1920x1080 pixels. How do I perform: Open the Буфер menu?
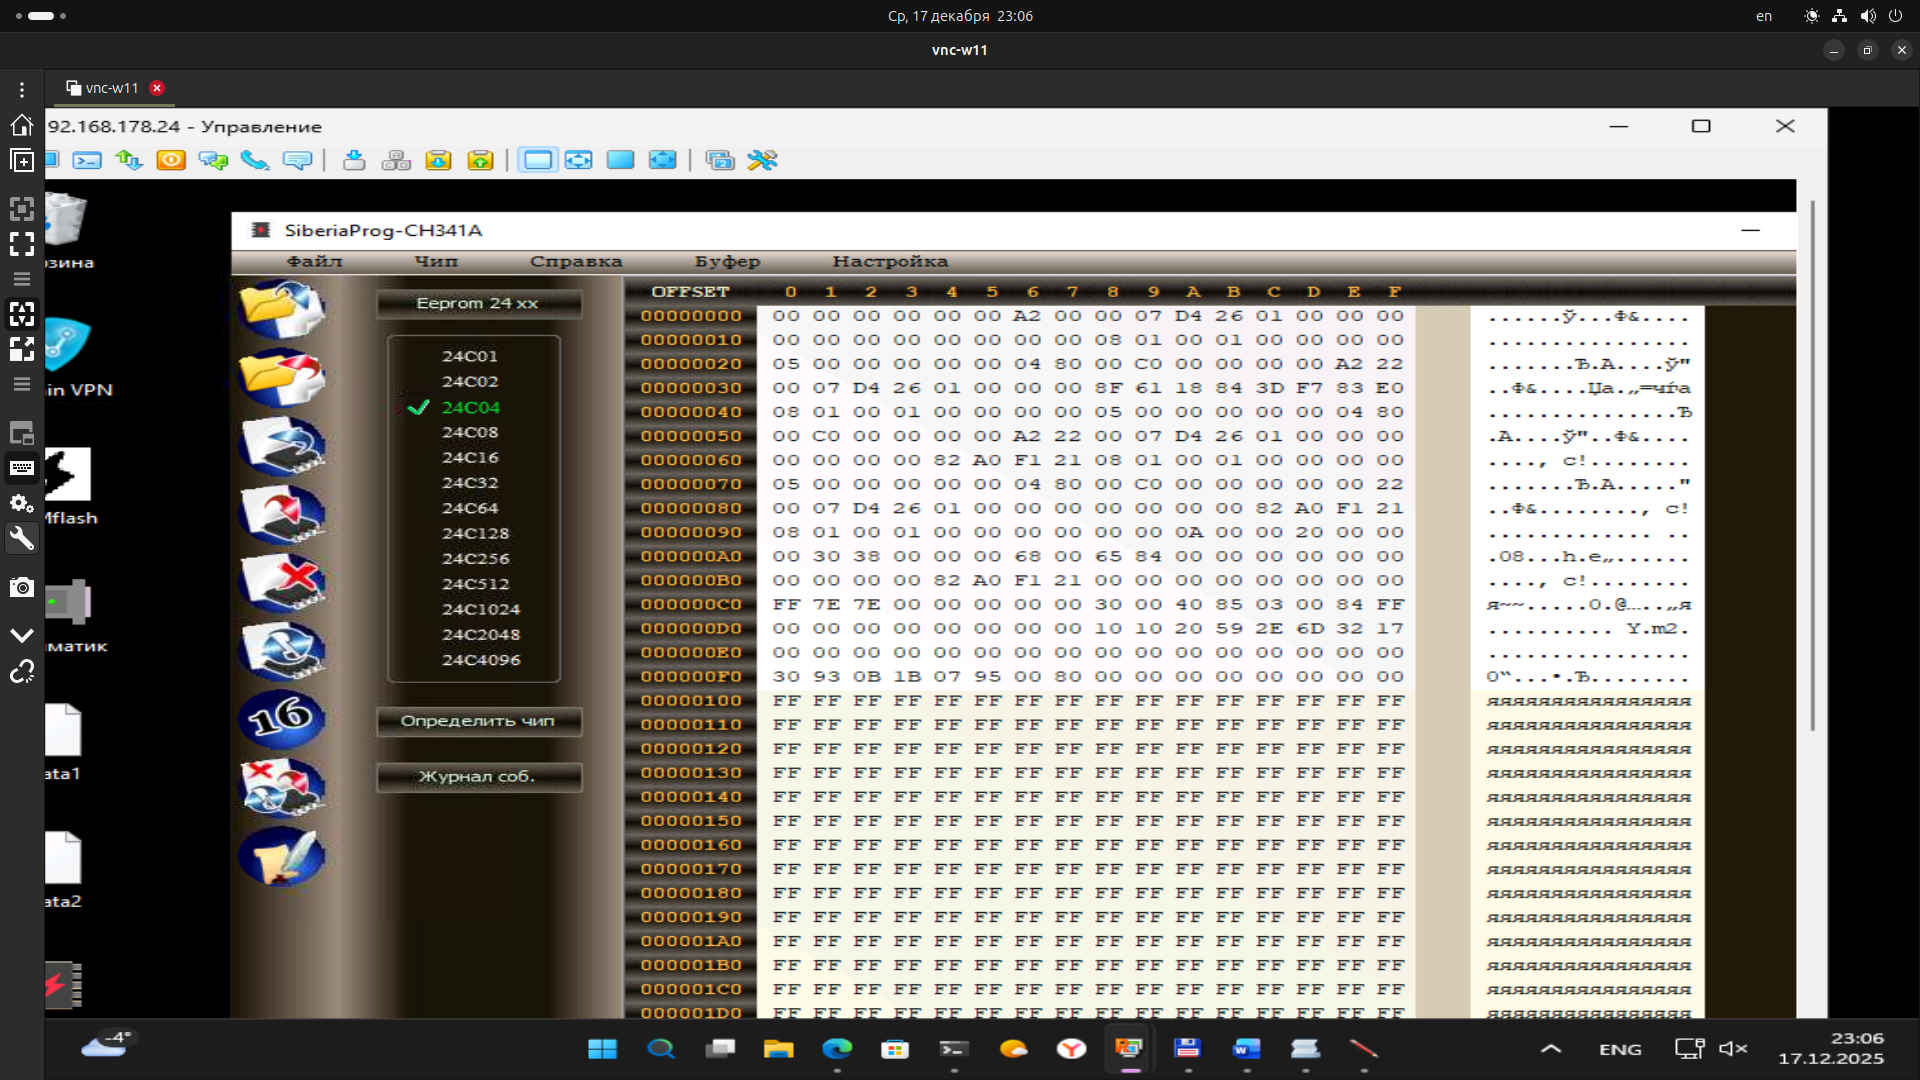click(727, 261)
